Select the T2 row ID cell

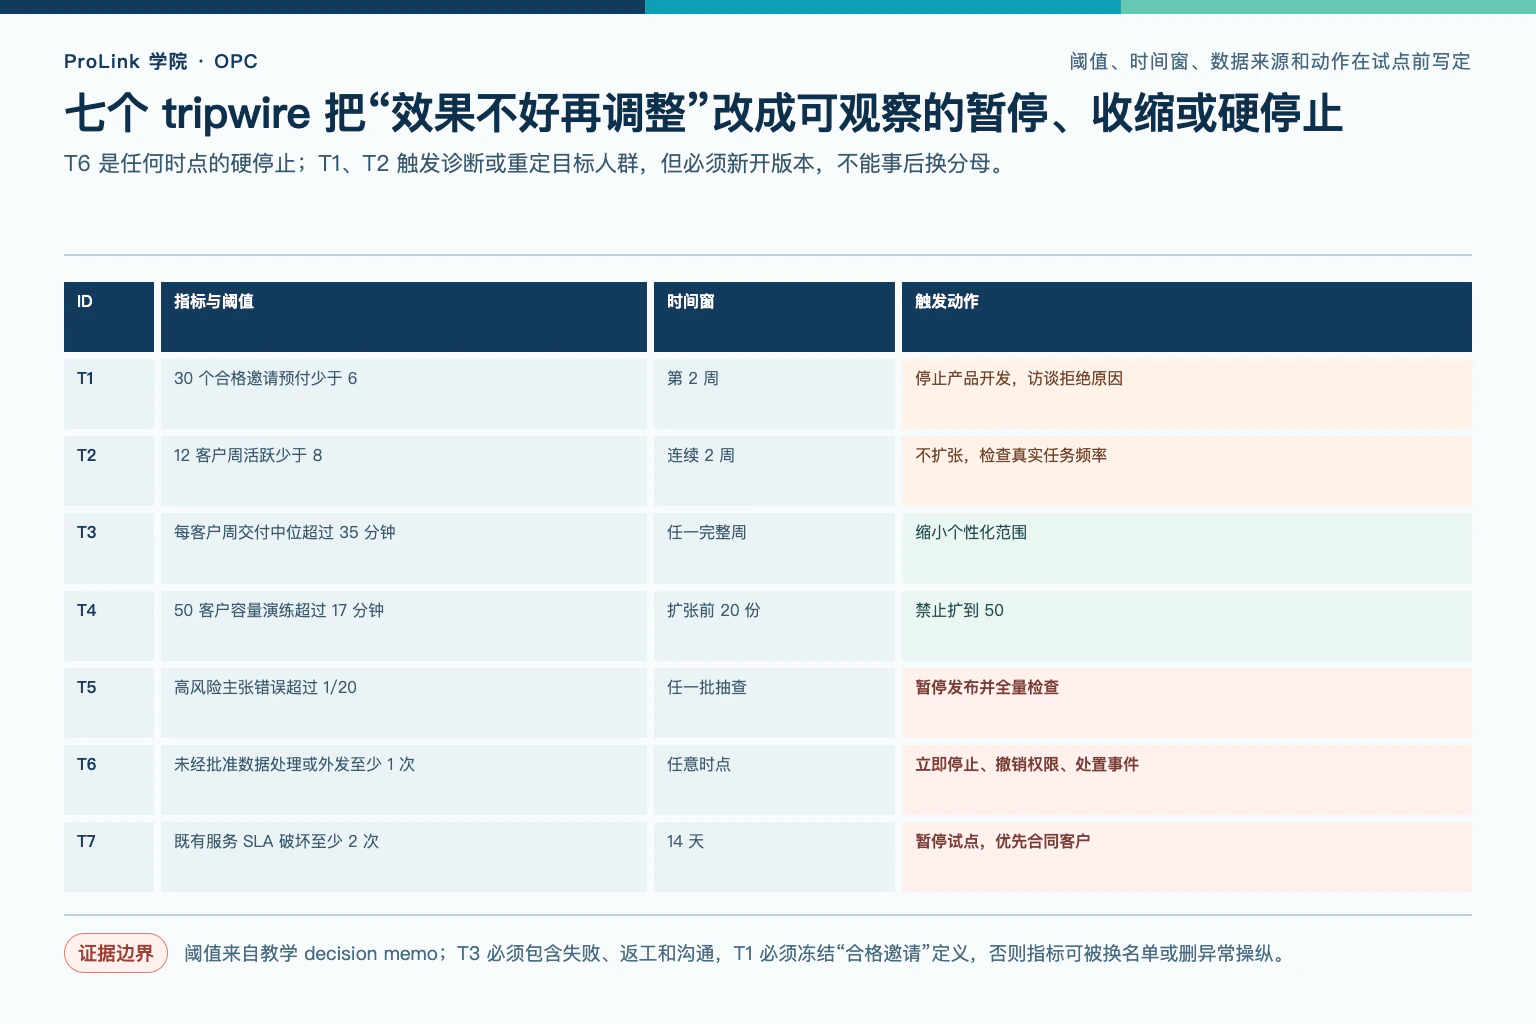point(109,471)
